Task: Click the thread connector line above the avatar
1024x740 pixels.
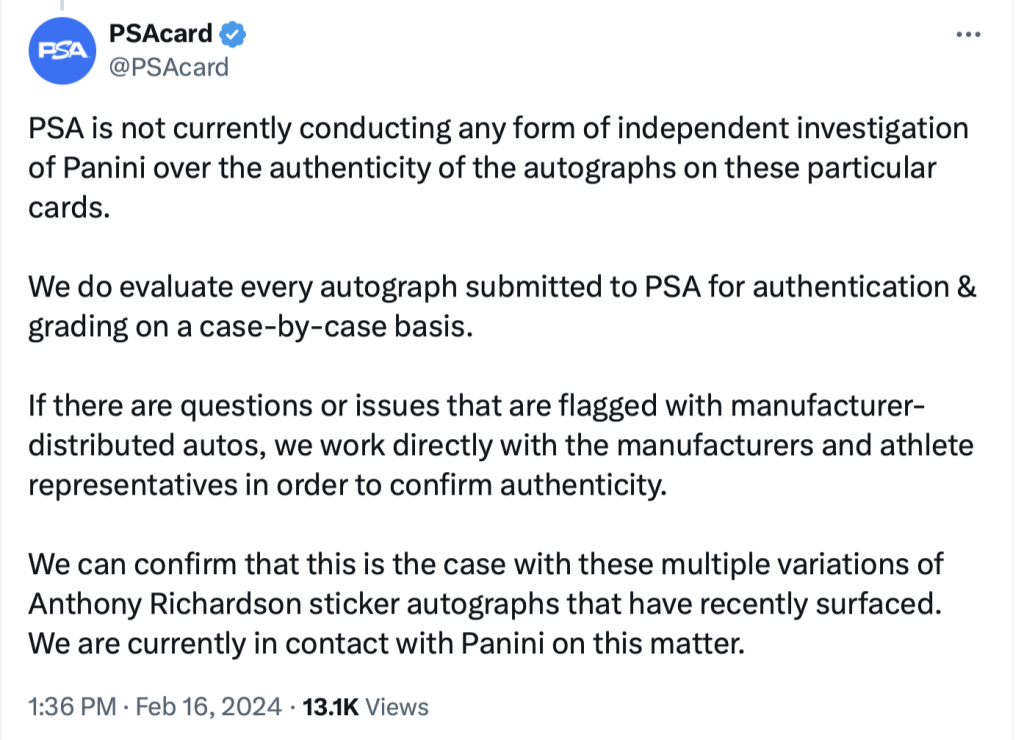Action: [62, 5]
